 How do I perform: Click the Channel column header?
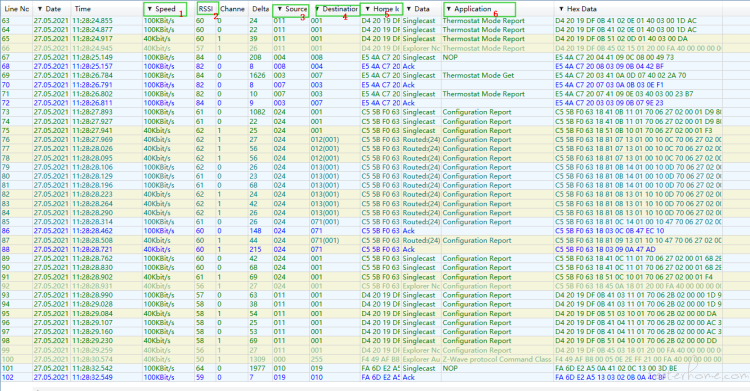tap(232, 9)
